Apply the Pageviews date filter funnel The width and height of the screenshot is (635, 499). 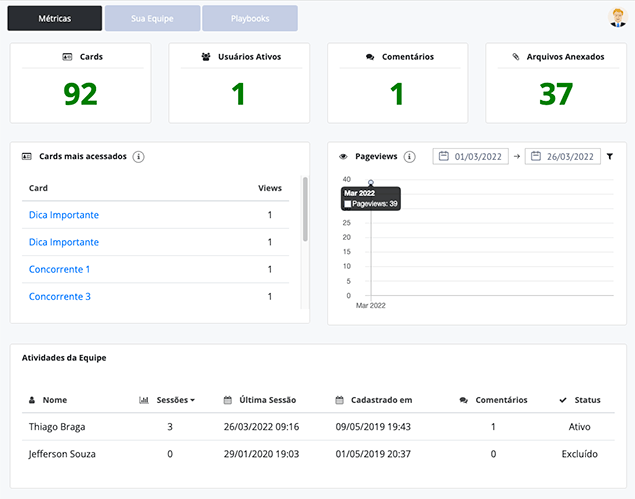[609, 156]
